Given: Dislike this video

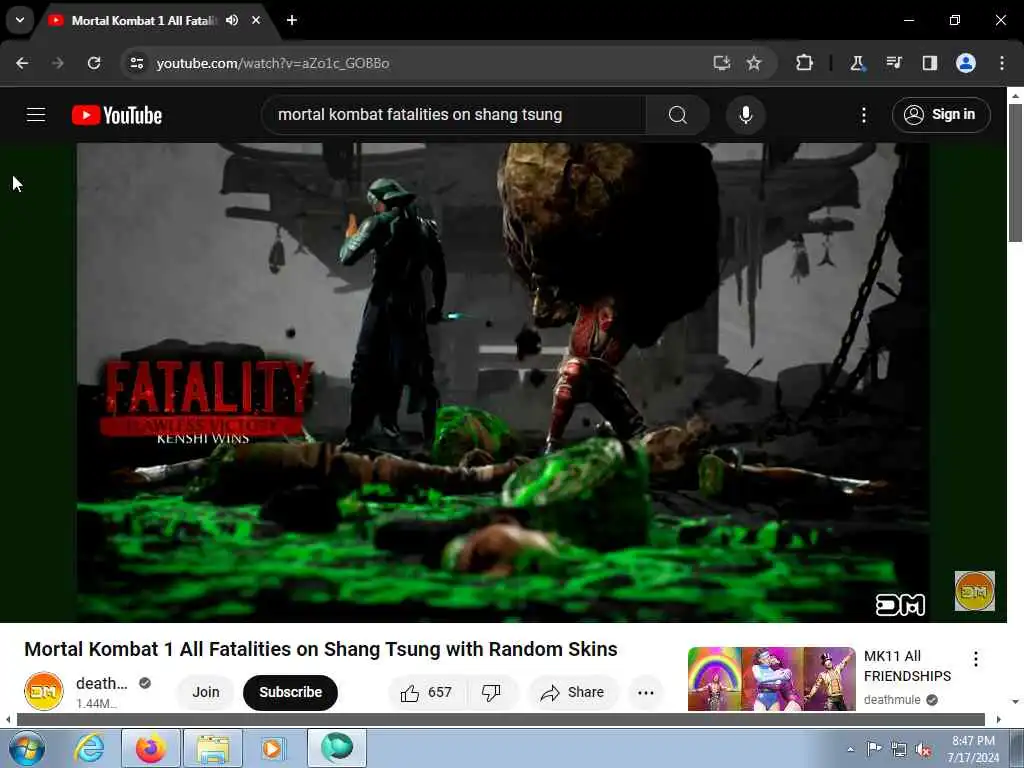Looking at the screenshot, I should point(492,692).
